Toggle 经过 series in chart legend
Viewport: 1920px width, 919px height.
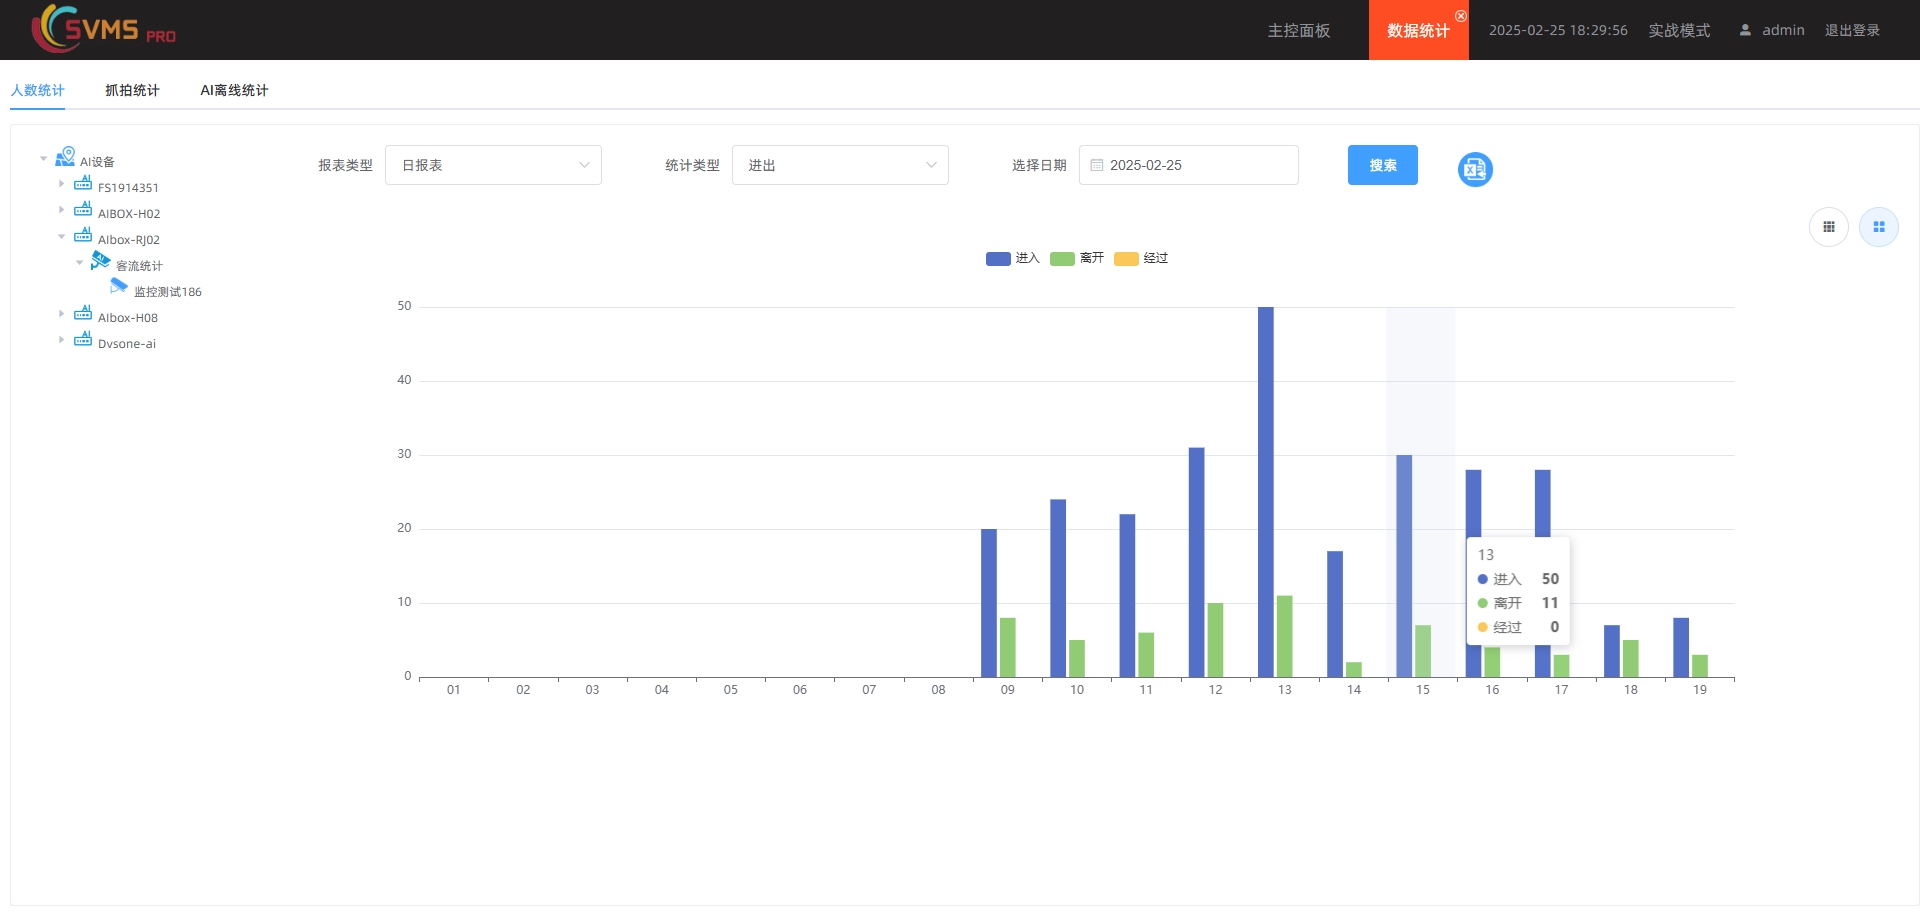click(x=1140, y=258)
